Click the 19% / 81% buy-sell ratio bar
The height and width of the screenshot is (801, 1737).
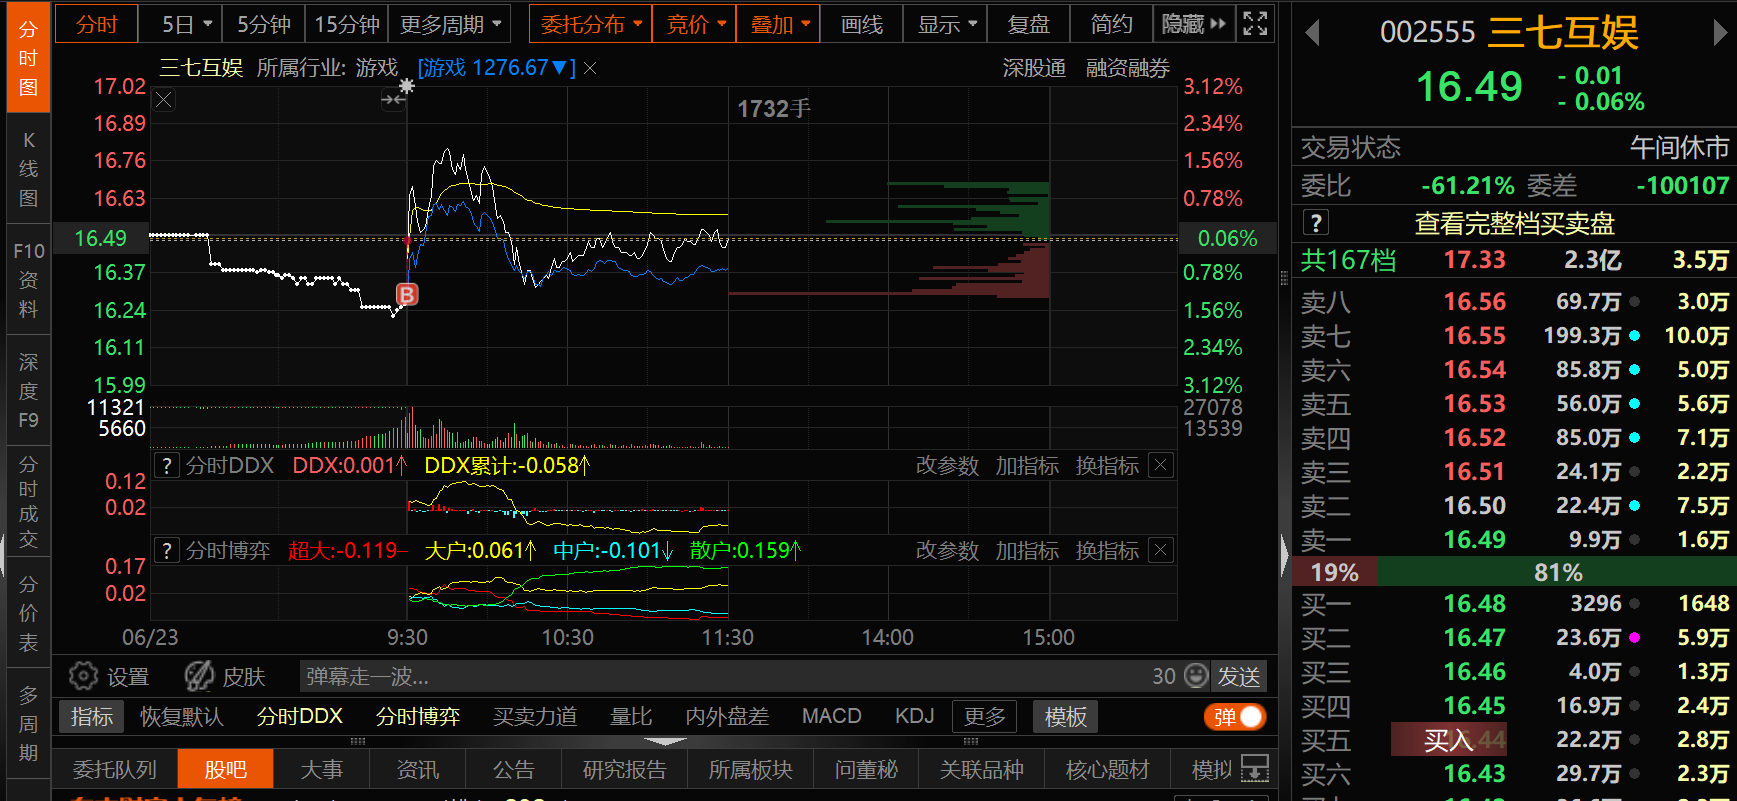(x=1514, y=572)
